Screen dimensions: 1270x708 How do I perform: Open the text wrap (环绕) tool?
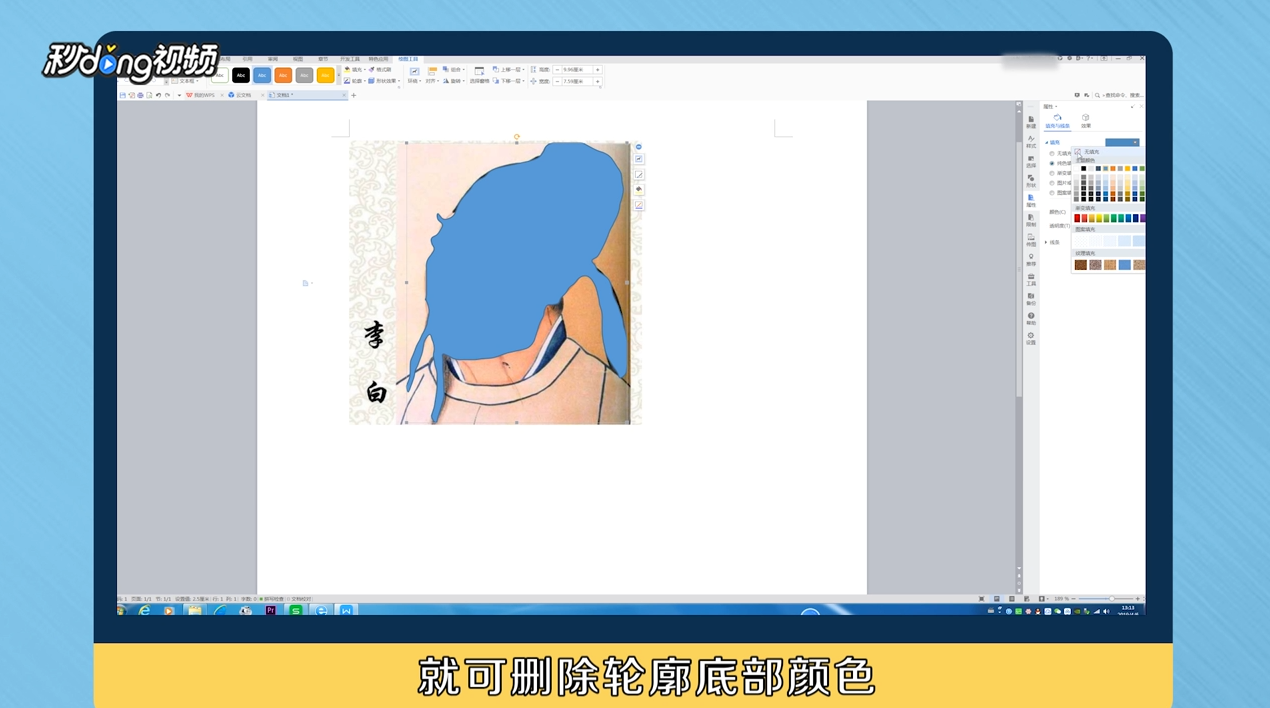[x=413, y=76]
